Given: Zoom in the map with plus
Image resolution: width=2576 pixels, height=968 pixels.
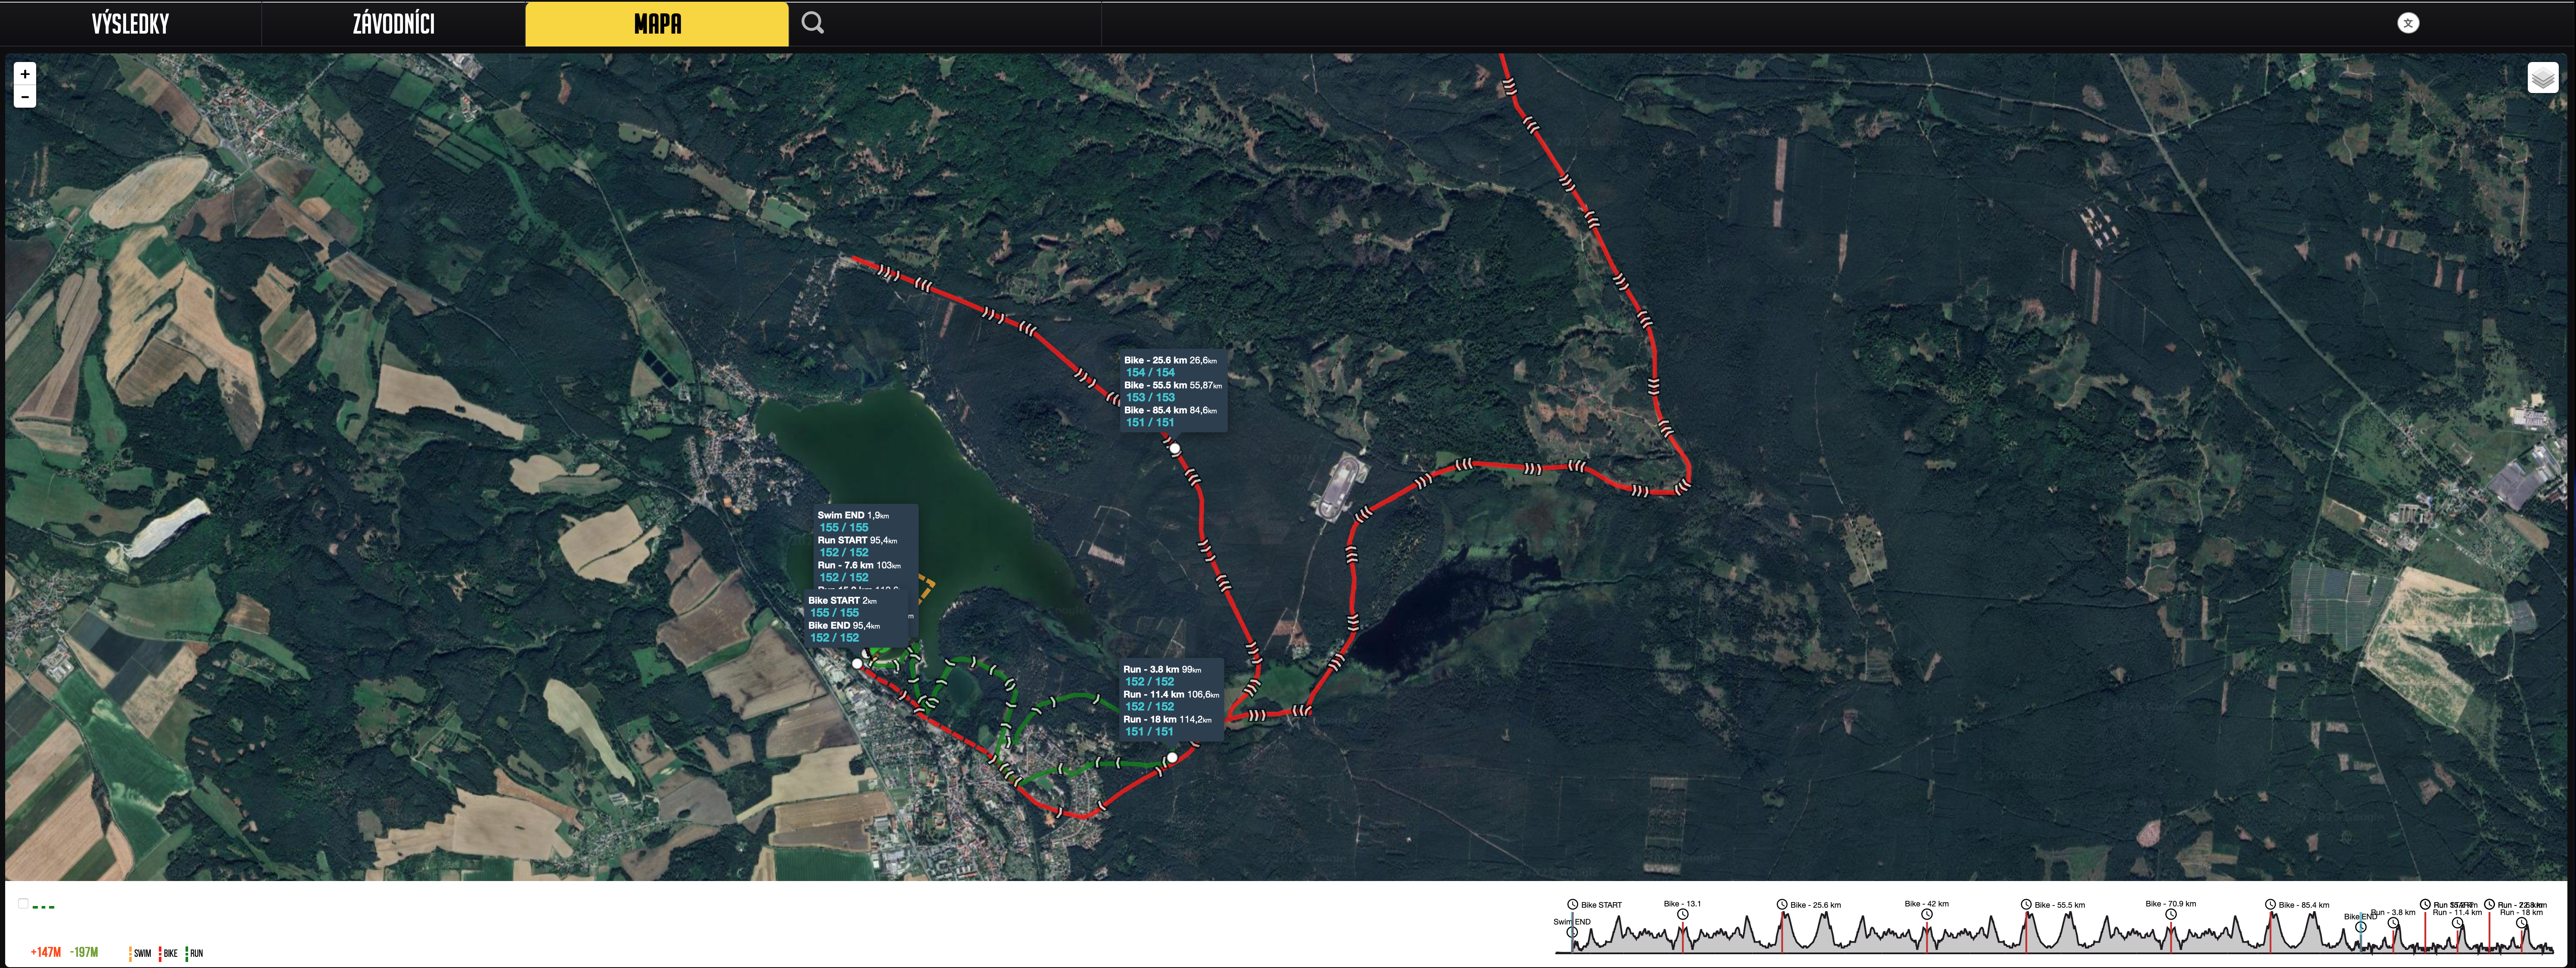Looking at the screenshot, I should (25, 73).
